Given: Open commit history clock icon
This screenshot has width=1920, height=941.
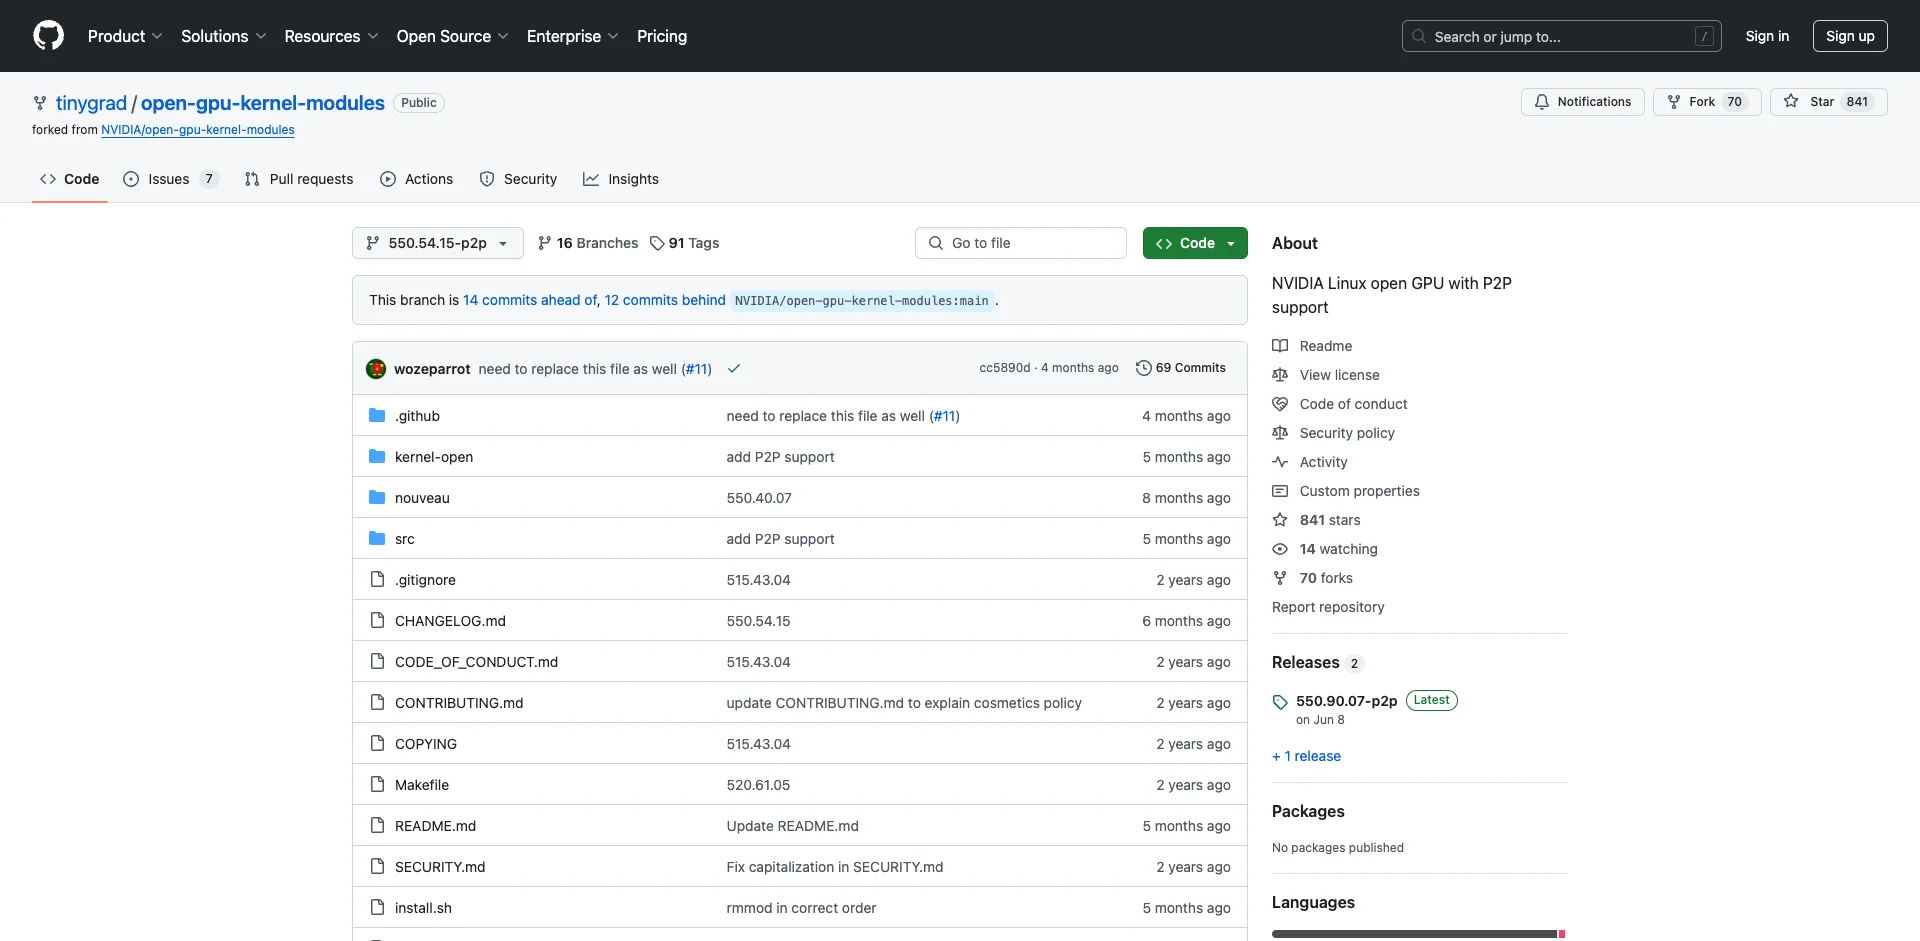Looking at the screenshot, I should coord(1143,368).
